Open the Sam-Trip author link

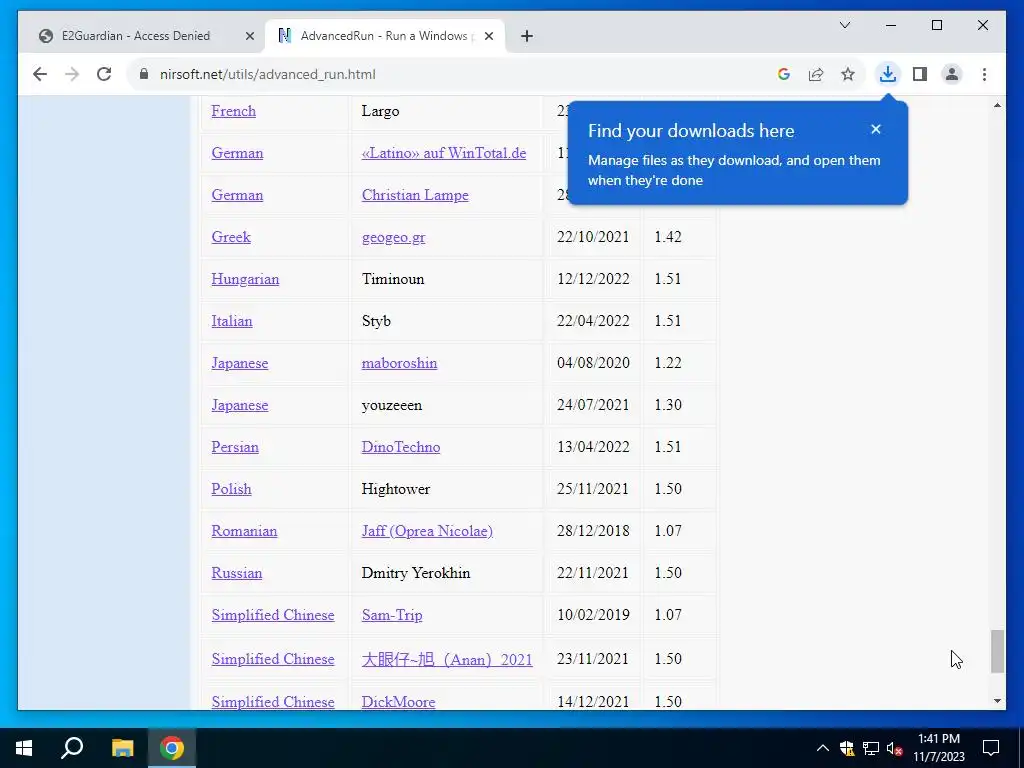(x=392, y=615)
